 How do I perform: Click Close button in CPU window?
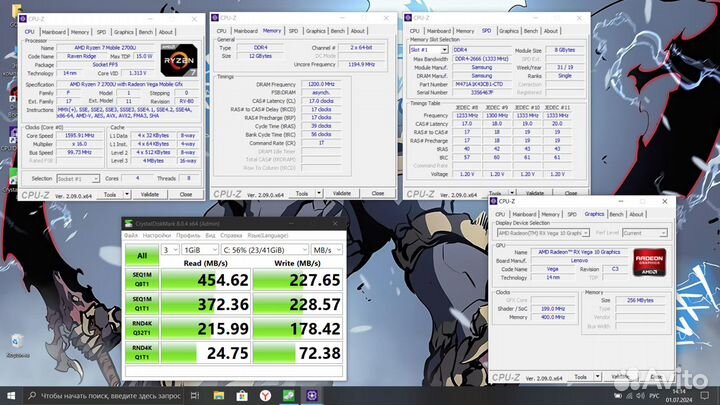(186, 194)
